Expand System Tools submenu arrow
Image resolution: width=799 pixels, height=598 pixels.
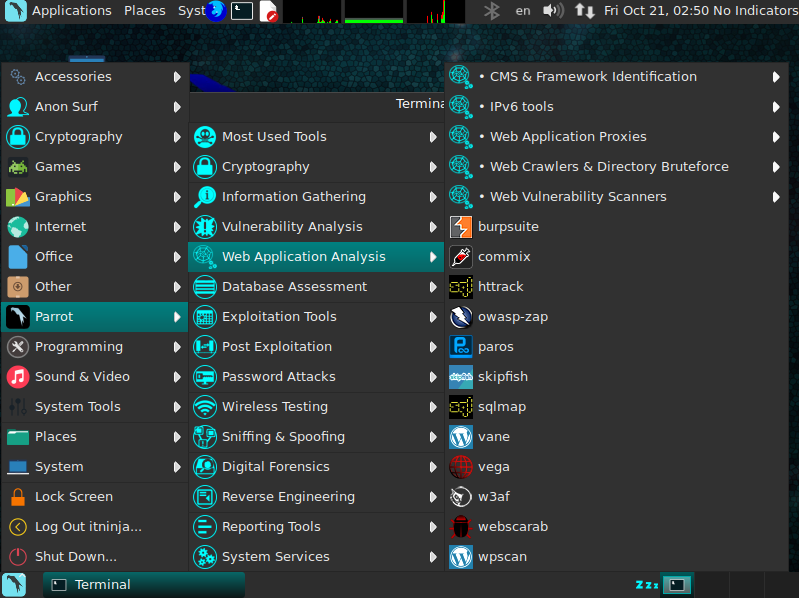tap(177, 407)
